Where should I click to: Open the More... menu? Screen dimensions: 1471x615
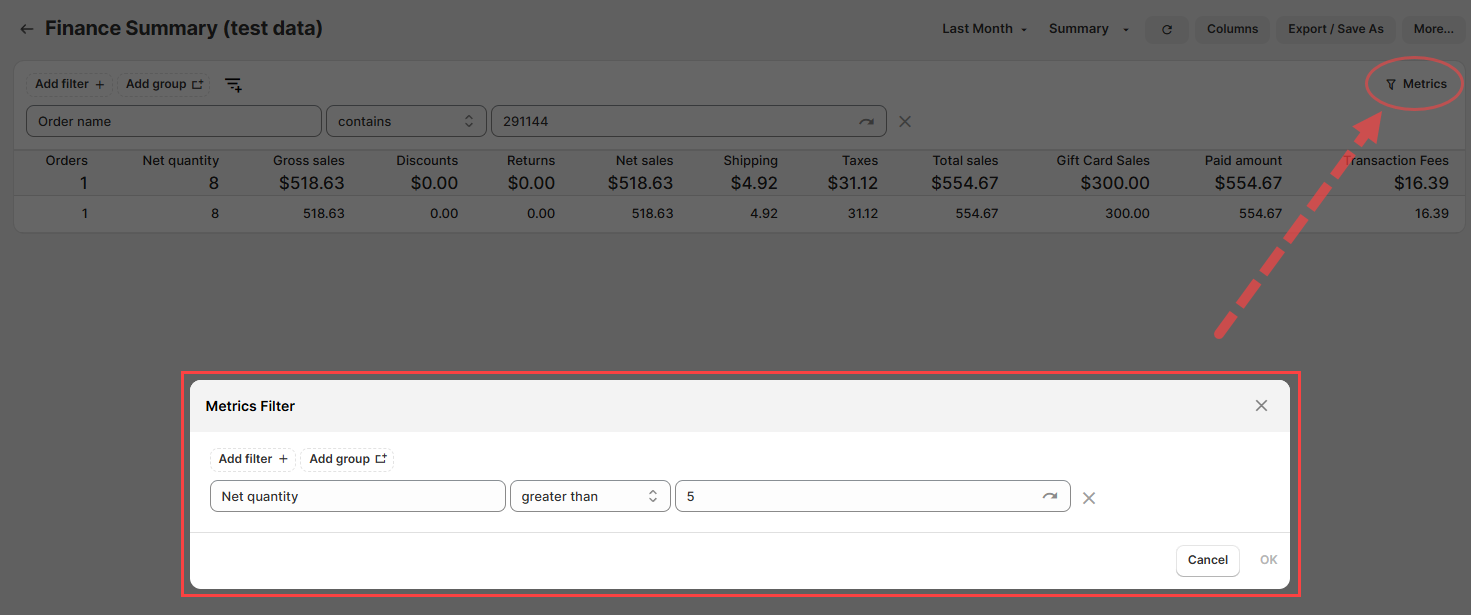click(1433, 29)
